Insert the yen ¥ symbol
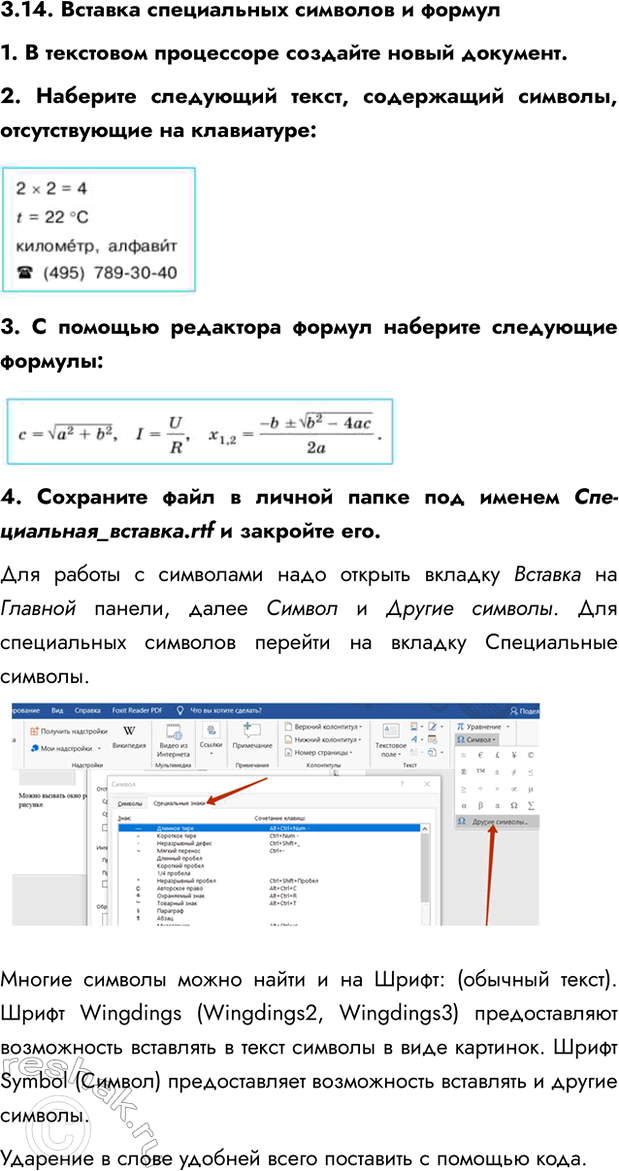Image resolution: width=619 pixels, height=1171 pixels. [514, 755]
